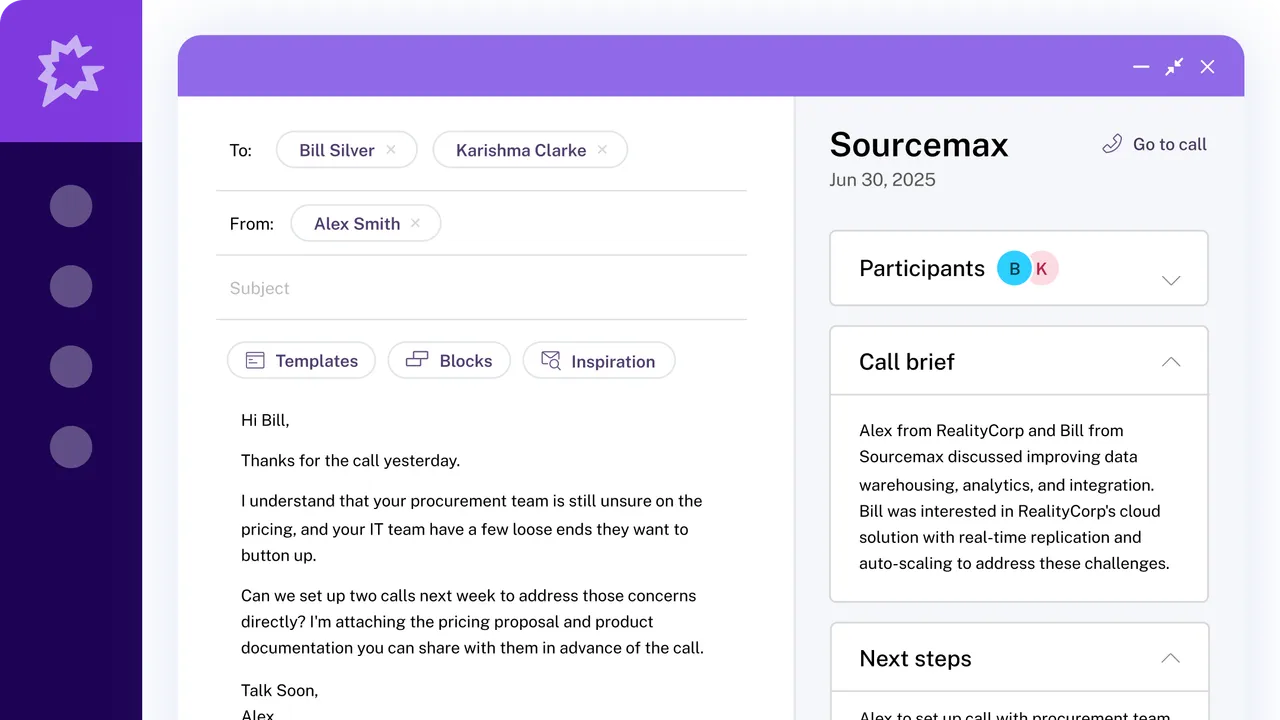This screenshot has width=1280, height=720.
Task: Click into the Subject field
Action: [481, 288]
